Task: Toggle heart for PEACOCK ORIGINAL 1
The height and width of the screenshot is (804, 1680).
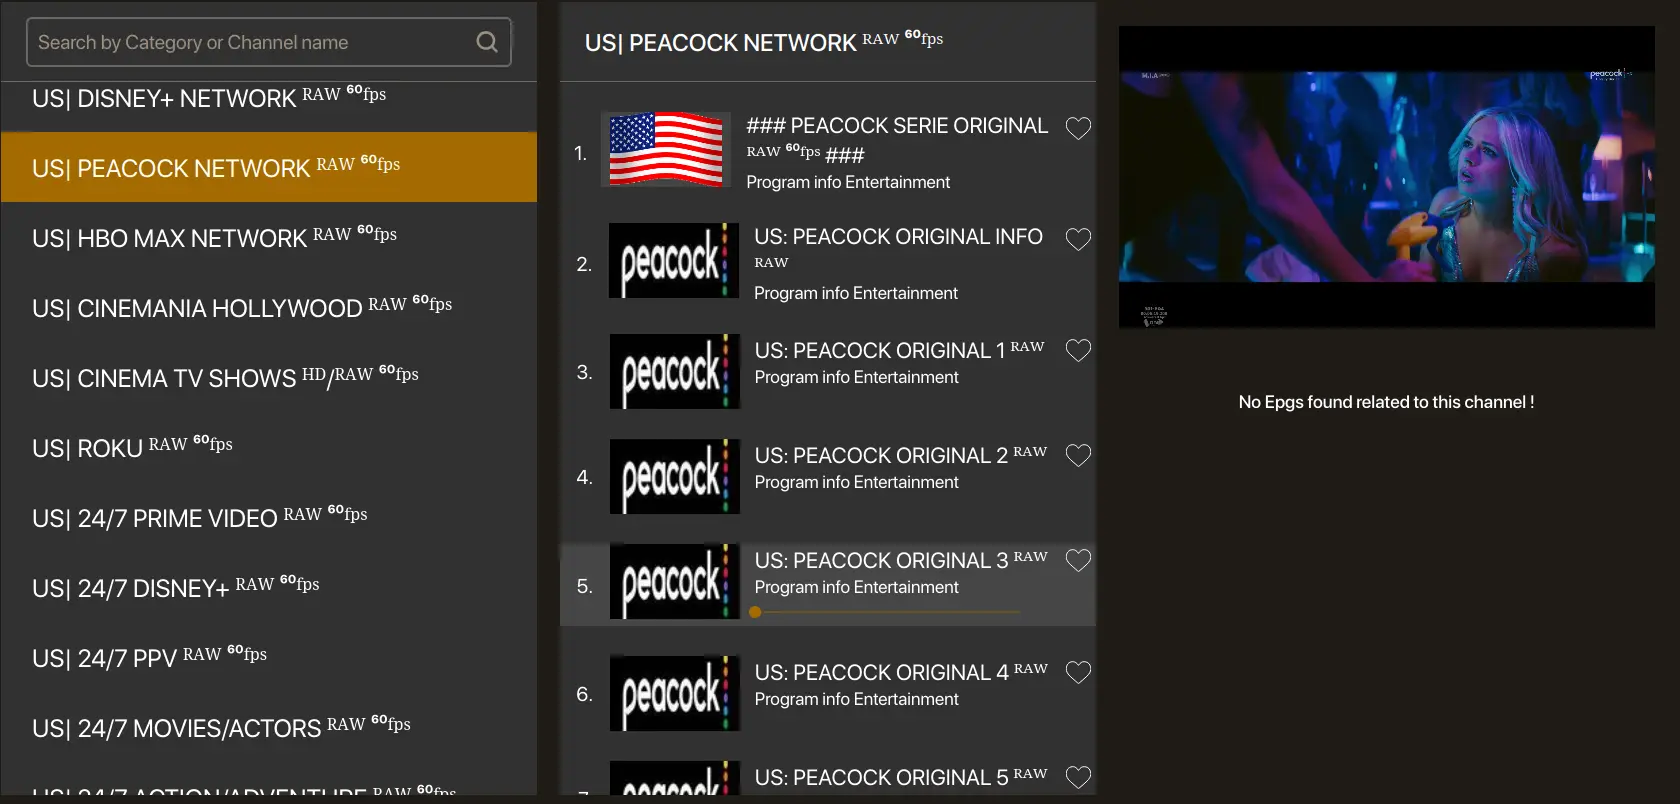Action: (1078, 350)
